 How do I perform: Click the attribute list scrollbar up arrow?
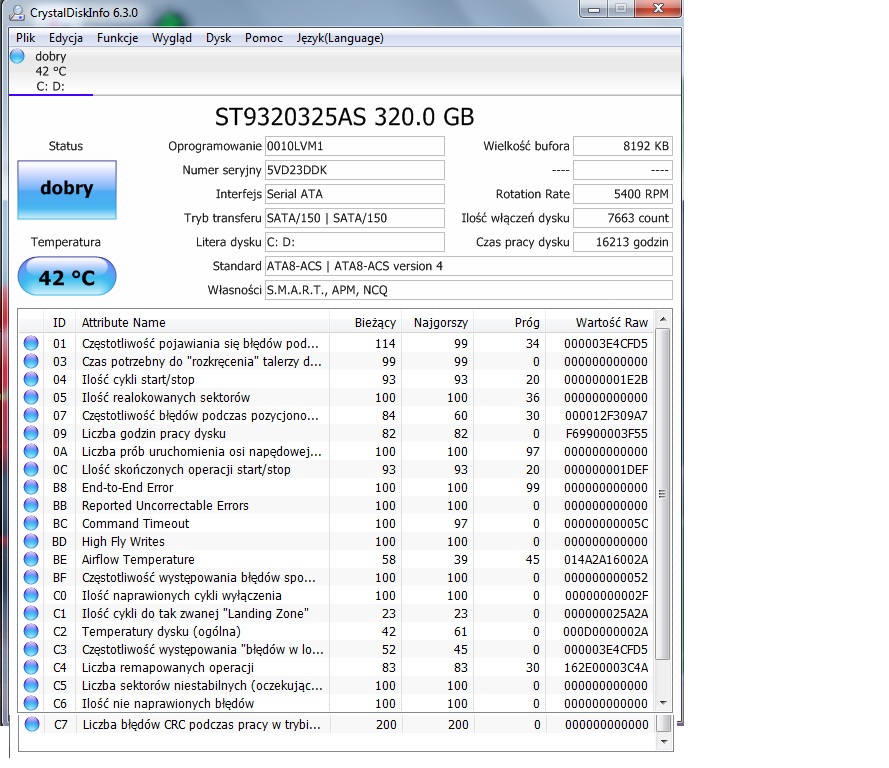click(663, 320)
